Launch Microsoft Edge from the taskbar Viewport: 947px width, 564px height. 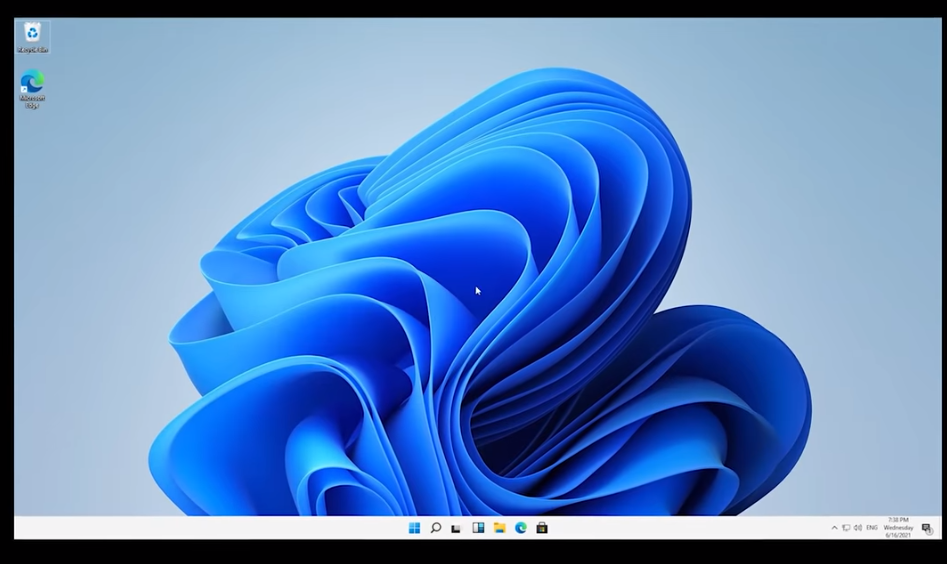pyautogui.click(x=521, y=528)
